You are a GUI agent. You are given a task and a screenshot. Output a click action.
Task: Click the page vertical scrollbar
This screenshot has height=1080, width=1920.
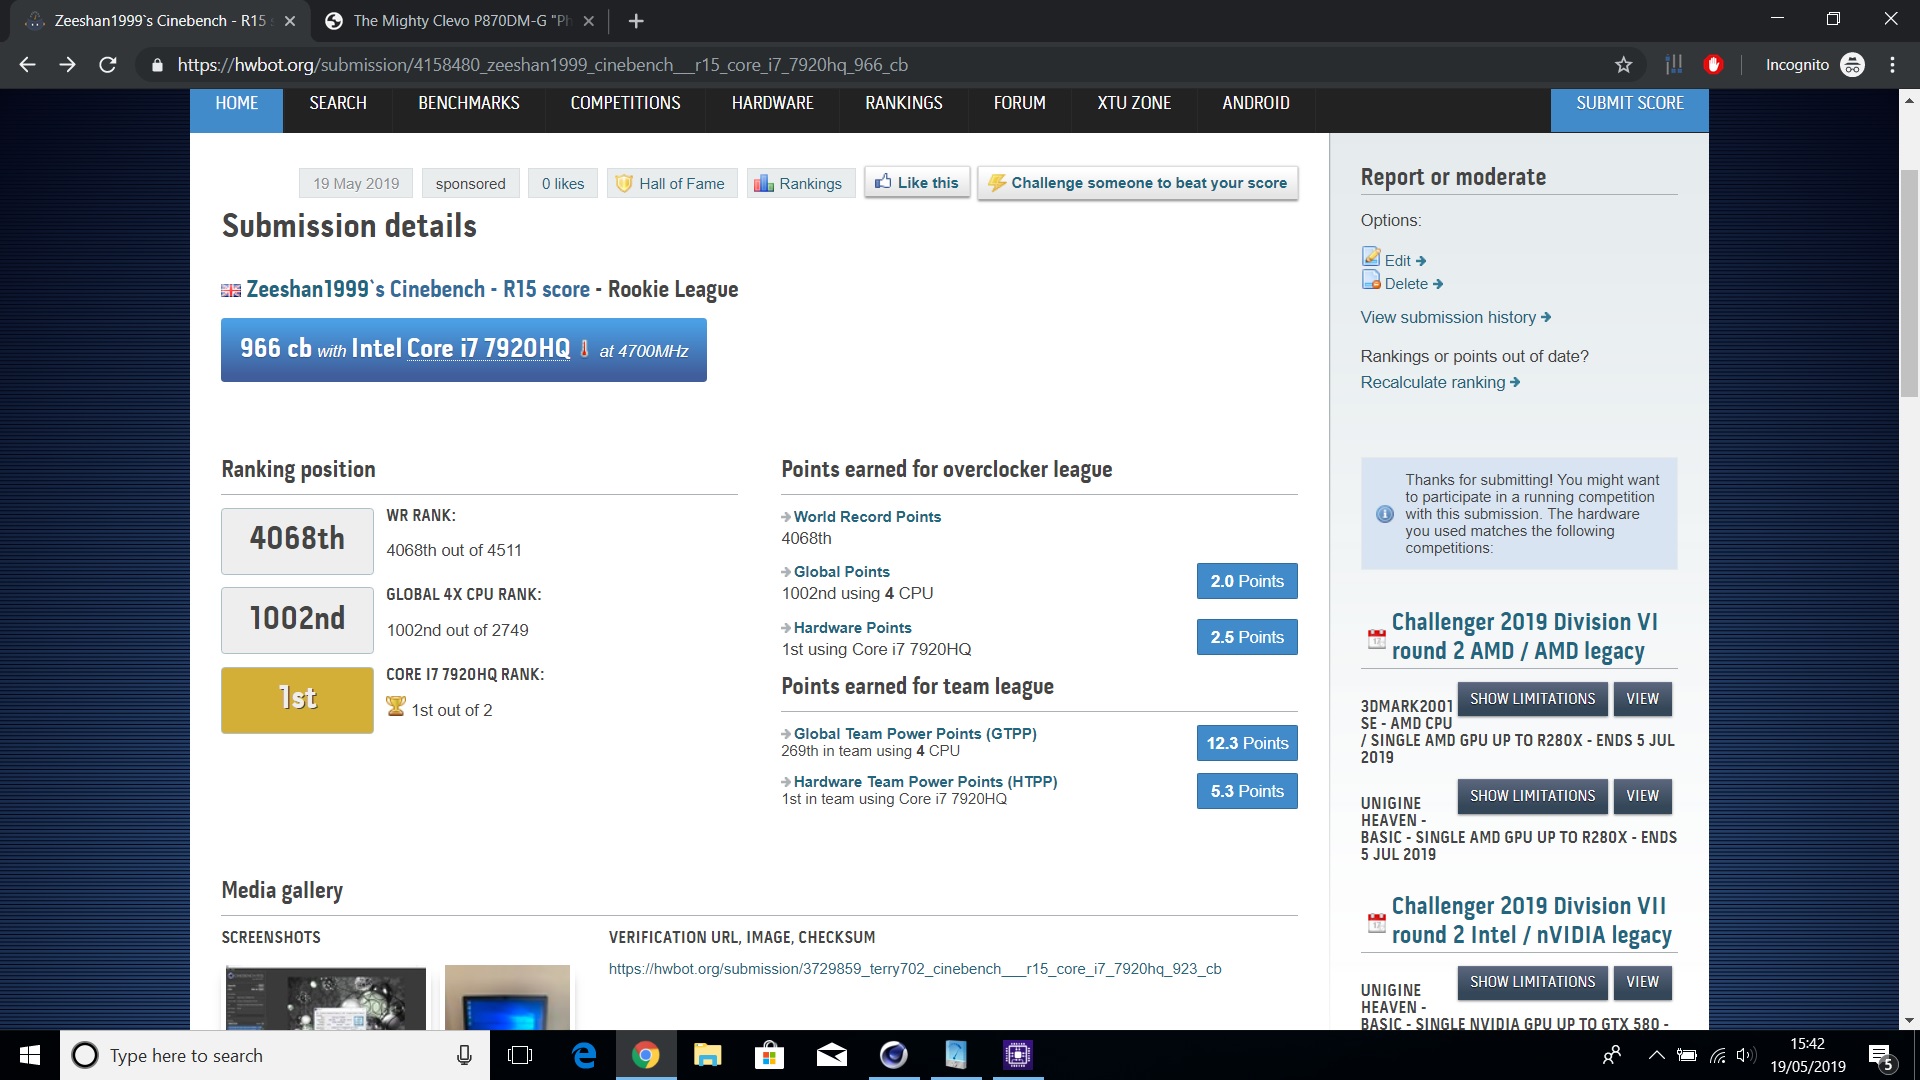pos(1909,285)
